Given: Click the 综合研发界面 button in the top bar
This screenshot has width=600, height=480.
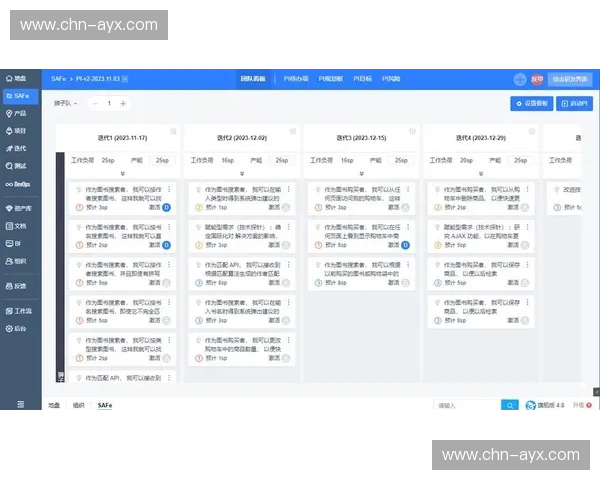Looking at the screenshot, I should [570, 79].
